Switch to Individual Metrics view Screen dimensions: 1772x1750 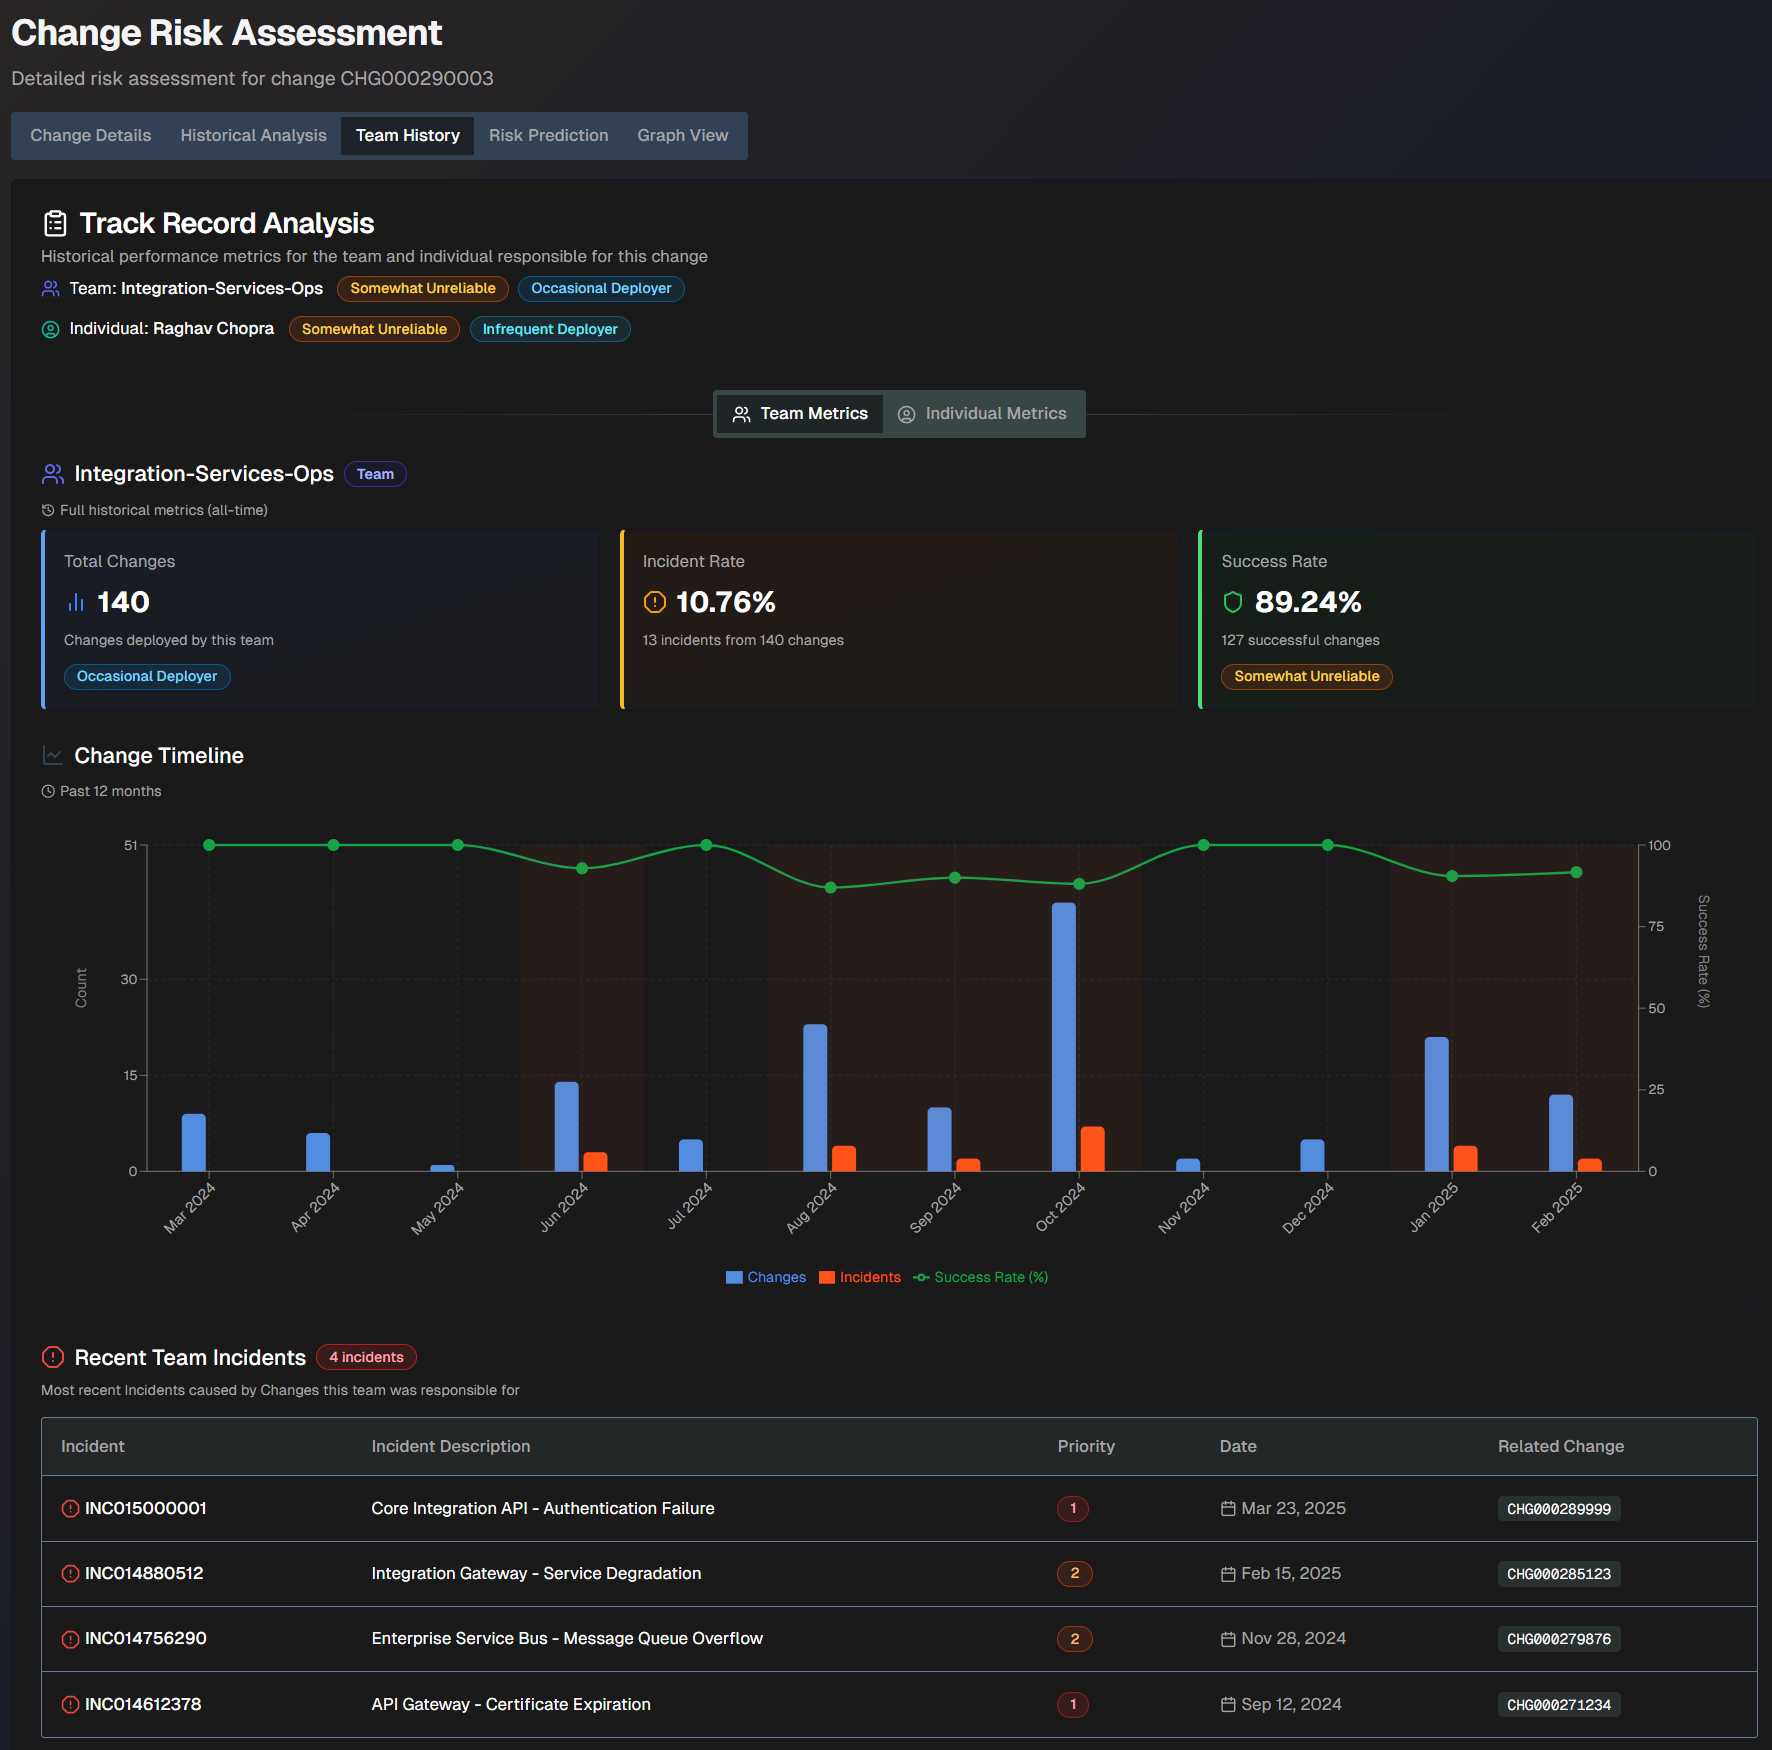(982, 414)
